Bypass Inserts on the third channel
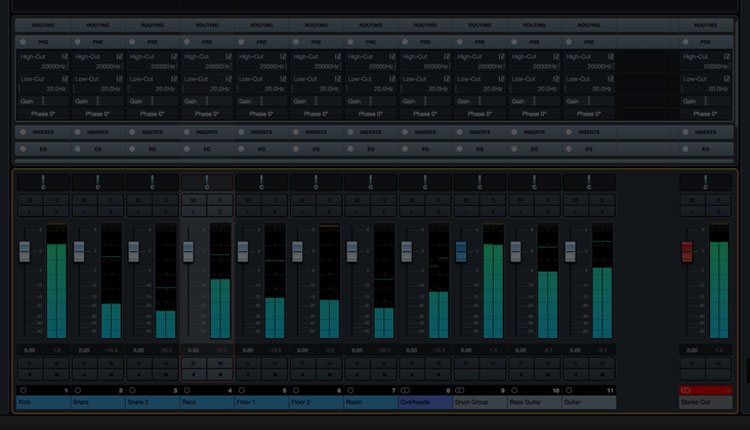Viewport: 750px width, 430px height. (x=132, y=132)
